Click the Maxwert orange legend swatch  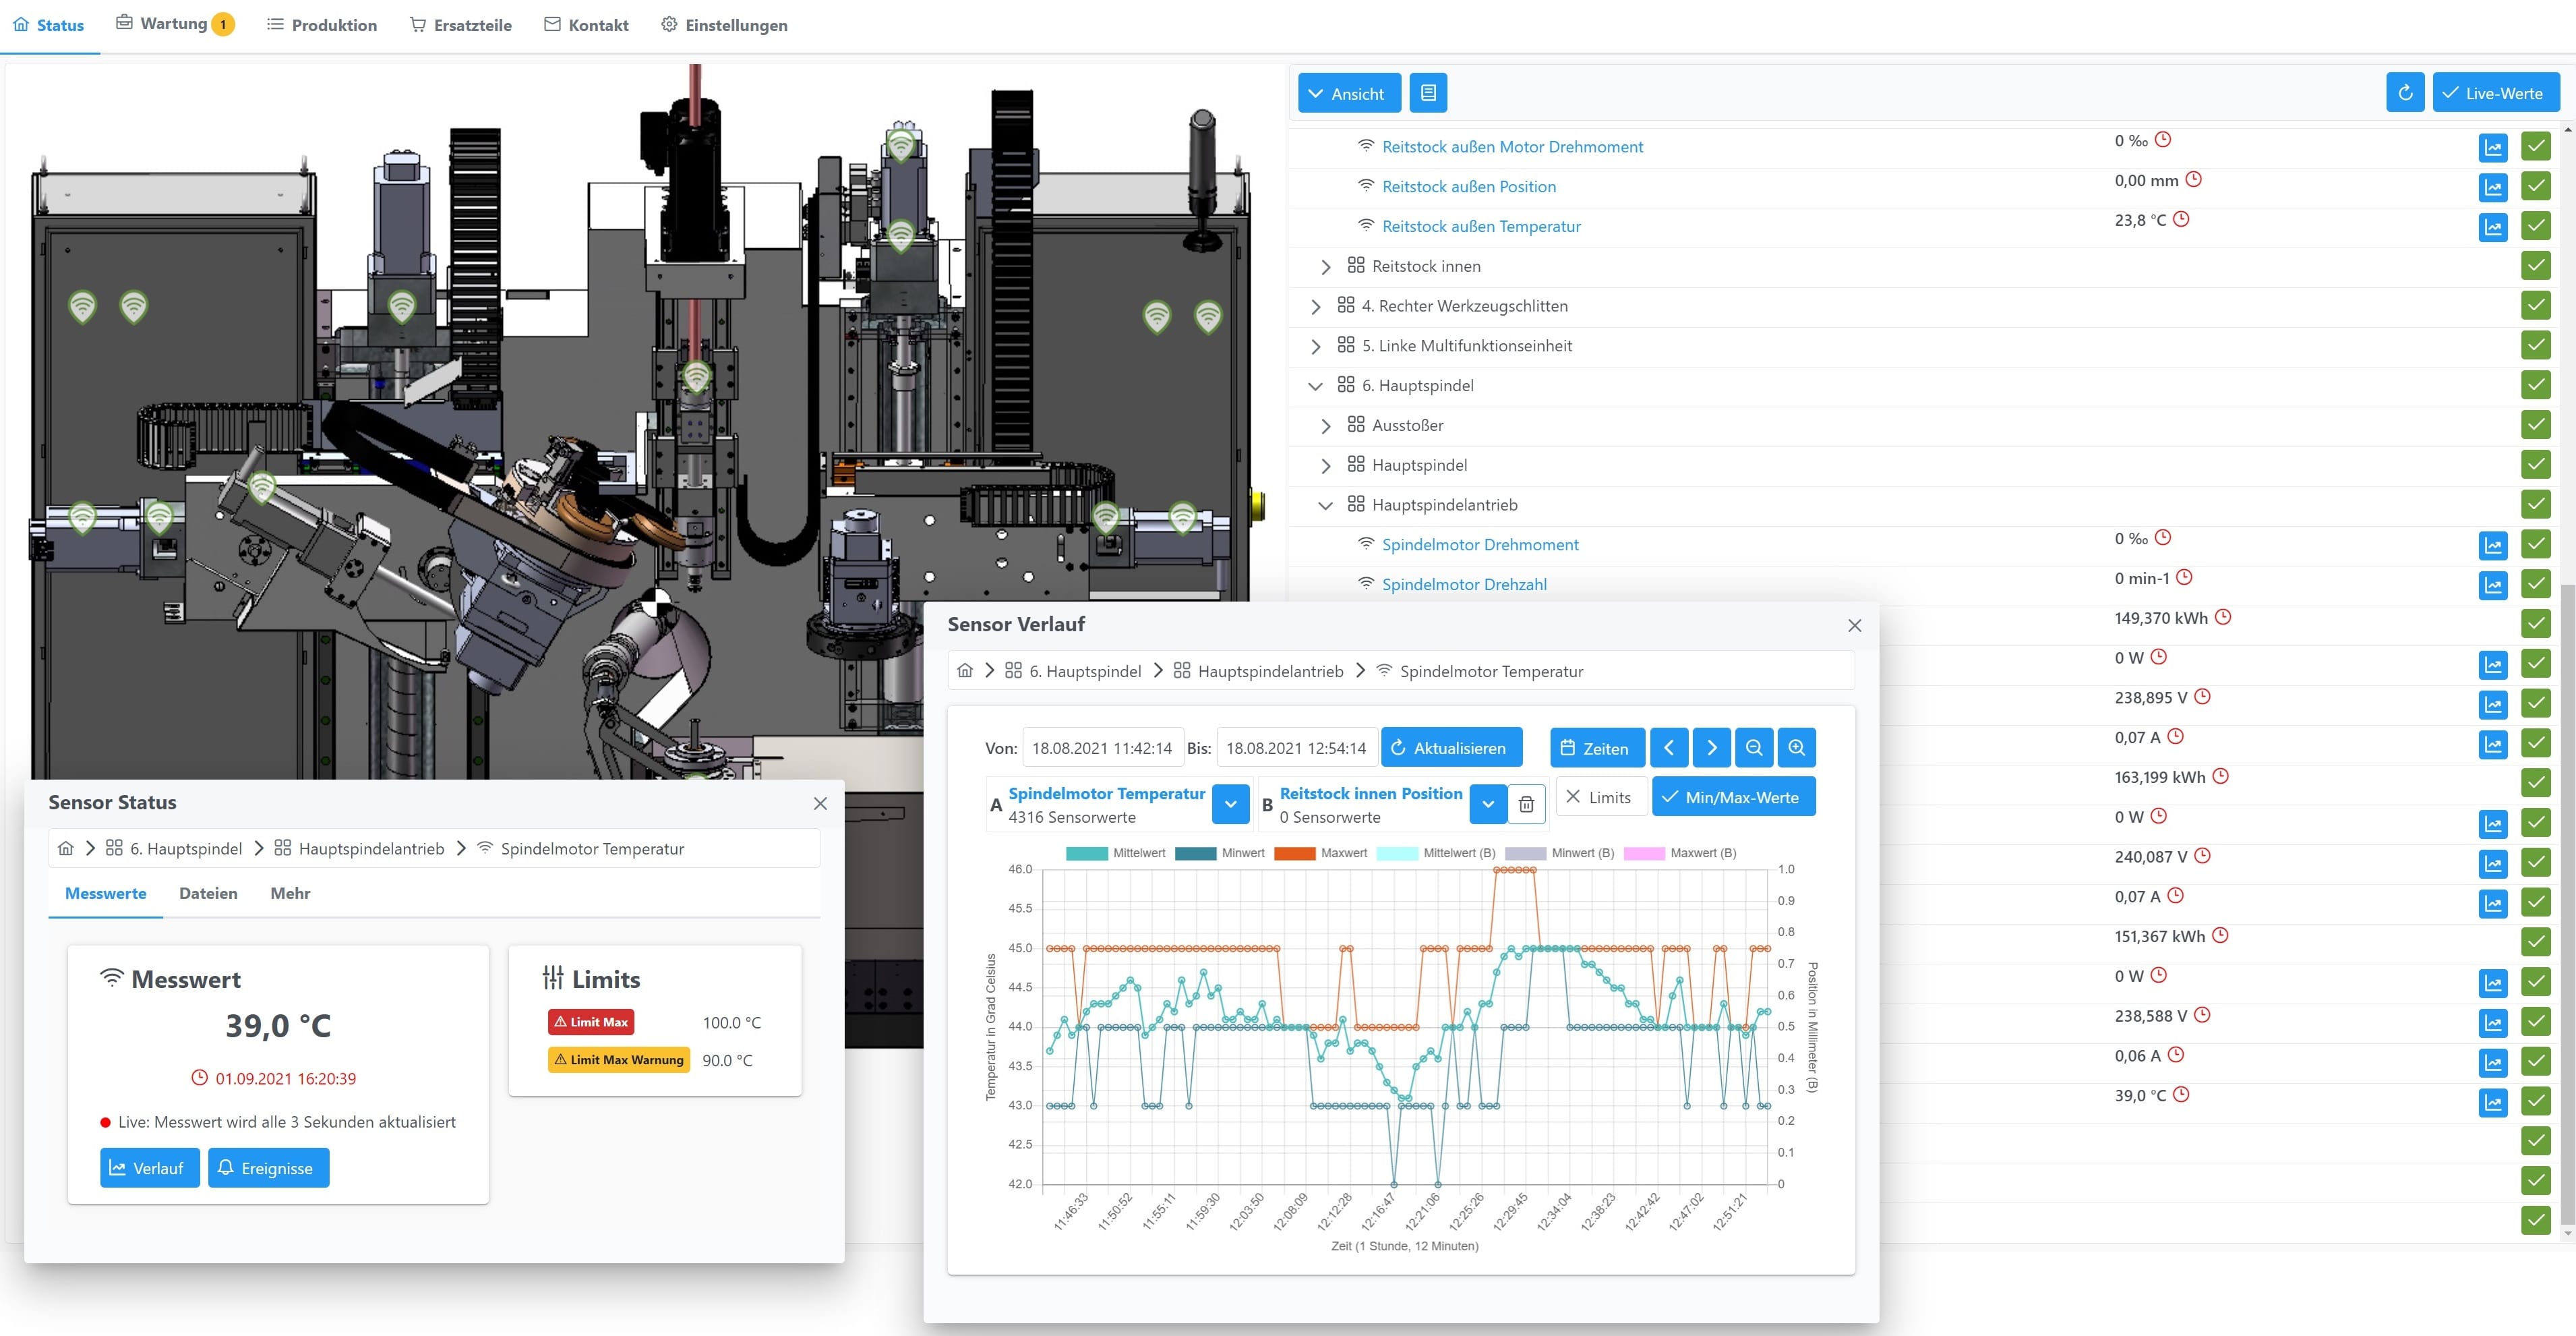[1294, 853]
